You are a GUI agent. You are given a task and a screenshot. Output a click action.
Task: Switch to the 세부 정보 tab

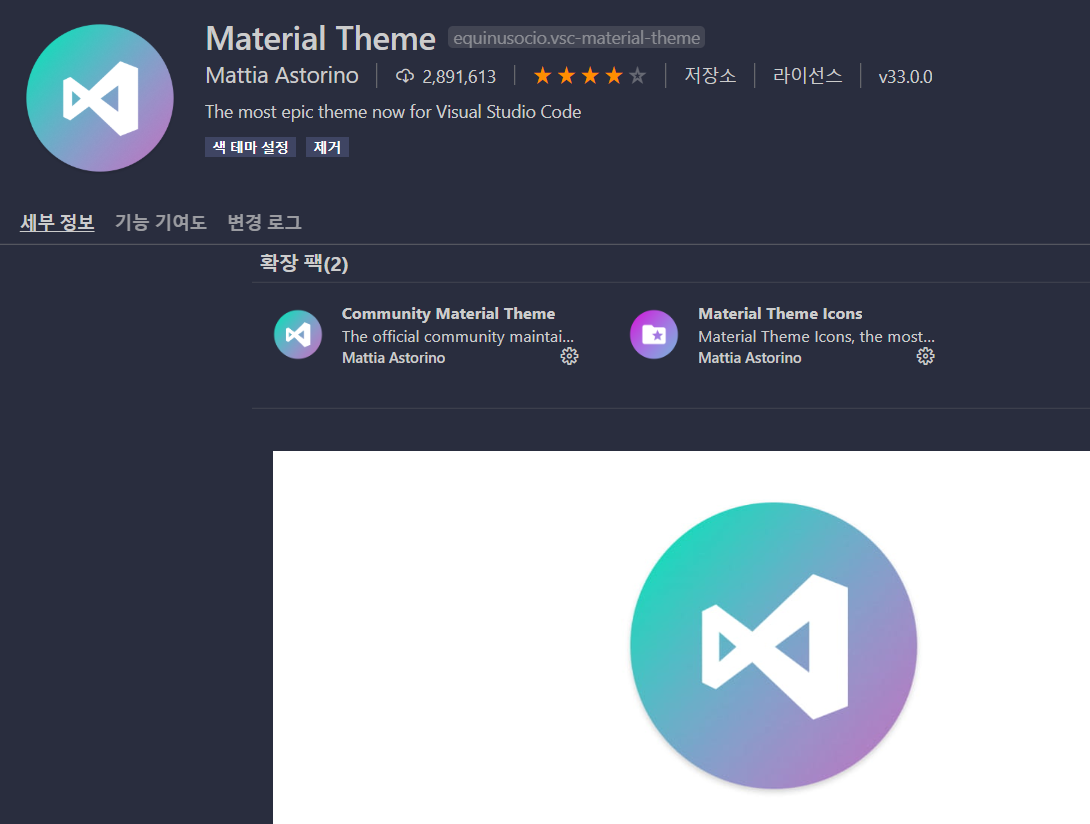point(57,223)
